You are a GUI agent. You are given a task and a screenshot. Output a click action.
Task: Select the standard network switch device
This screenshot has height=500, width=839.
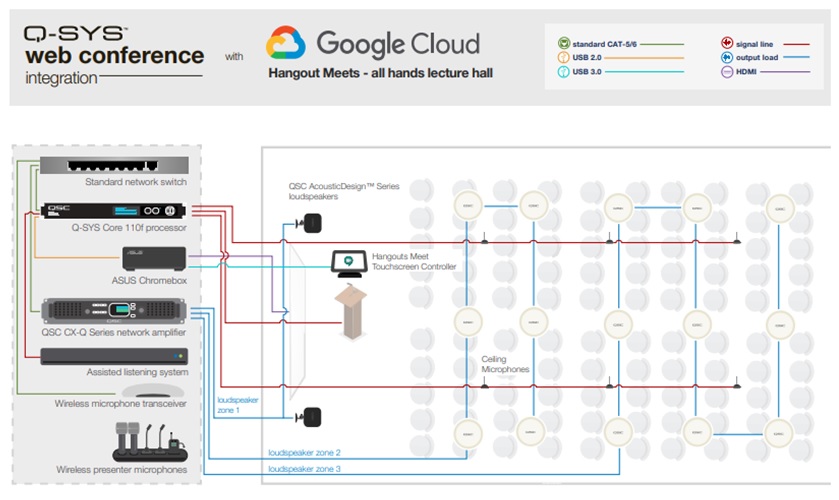tap(114, 165)
